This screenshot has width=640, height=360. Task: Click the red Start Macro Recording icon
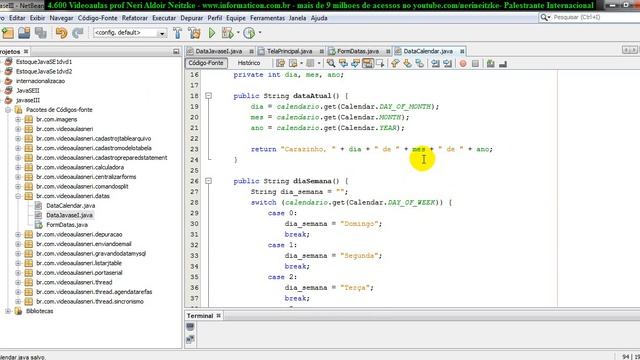coord(463,63)
